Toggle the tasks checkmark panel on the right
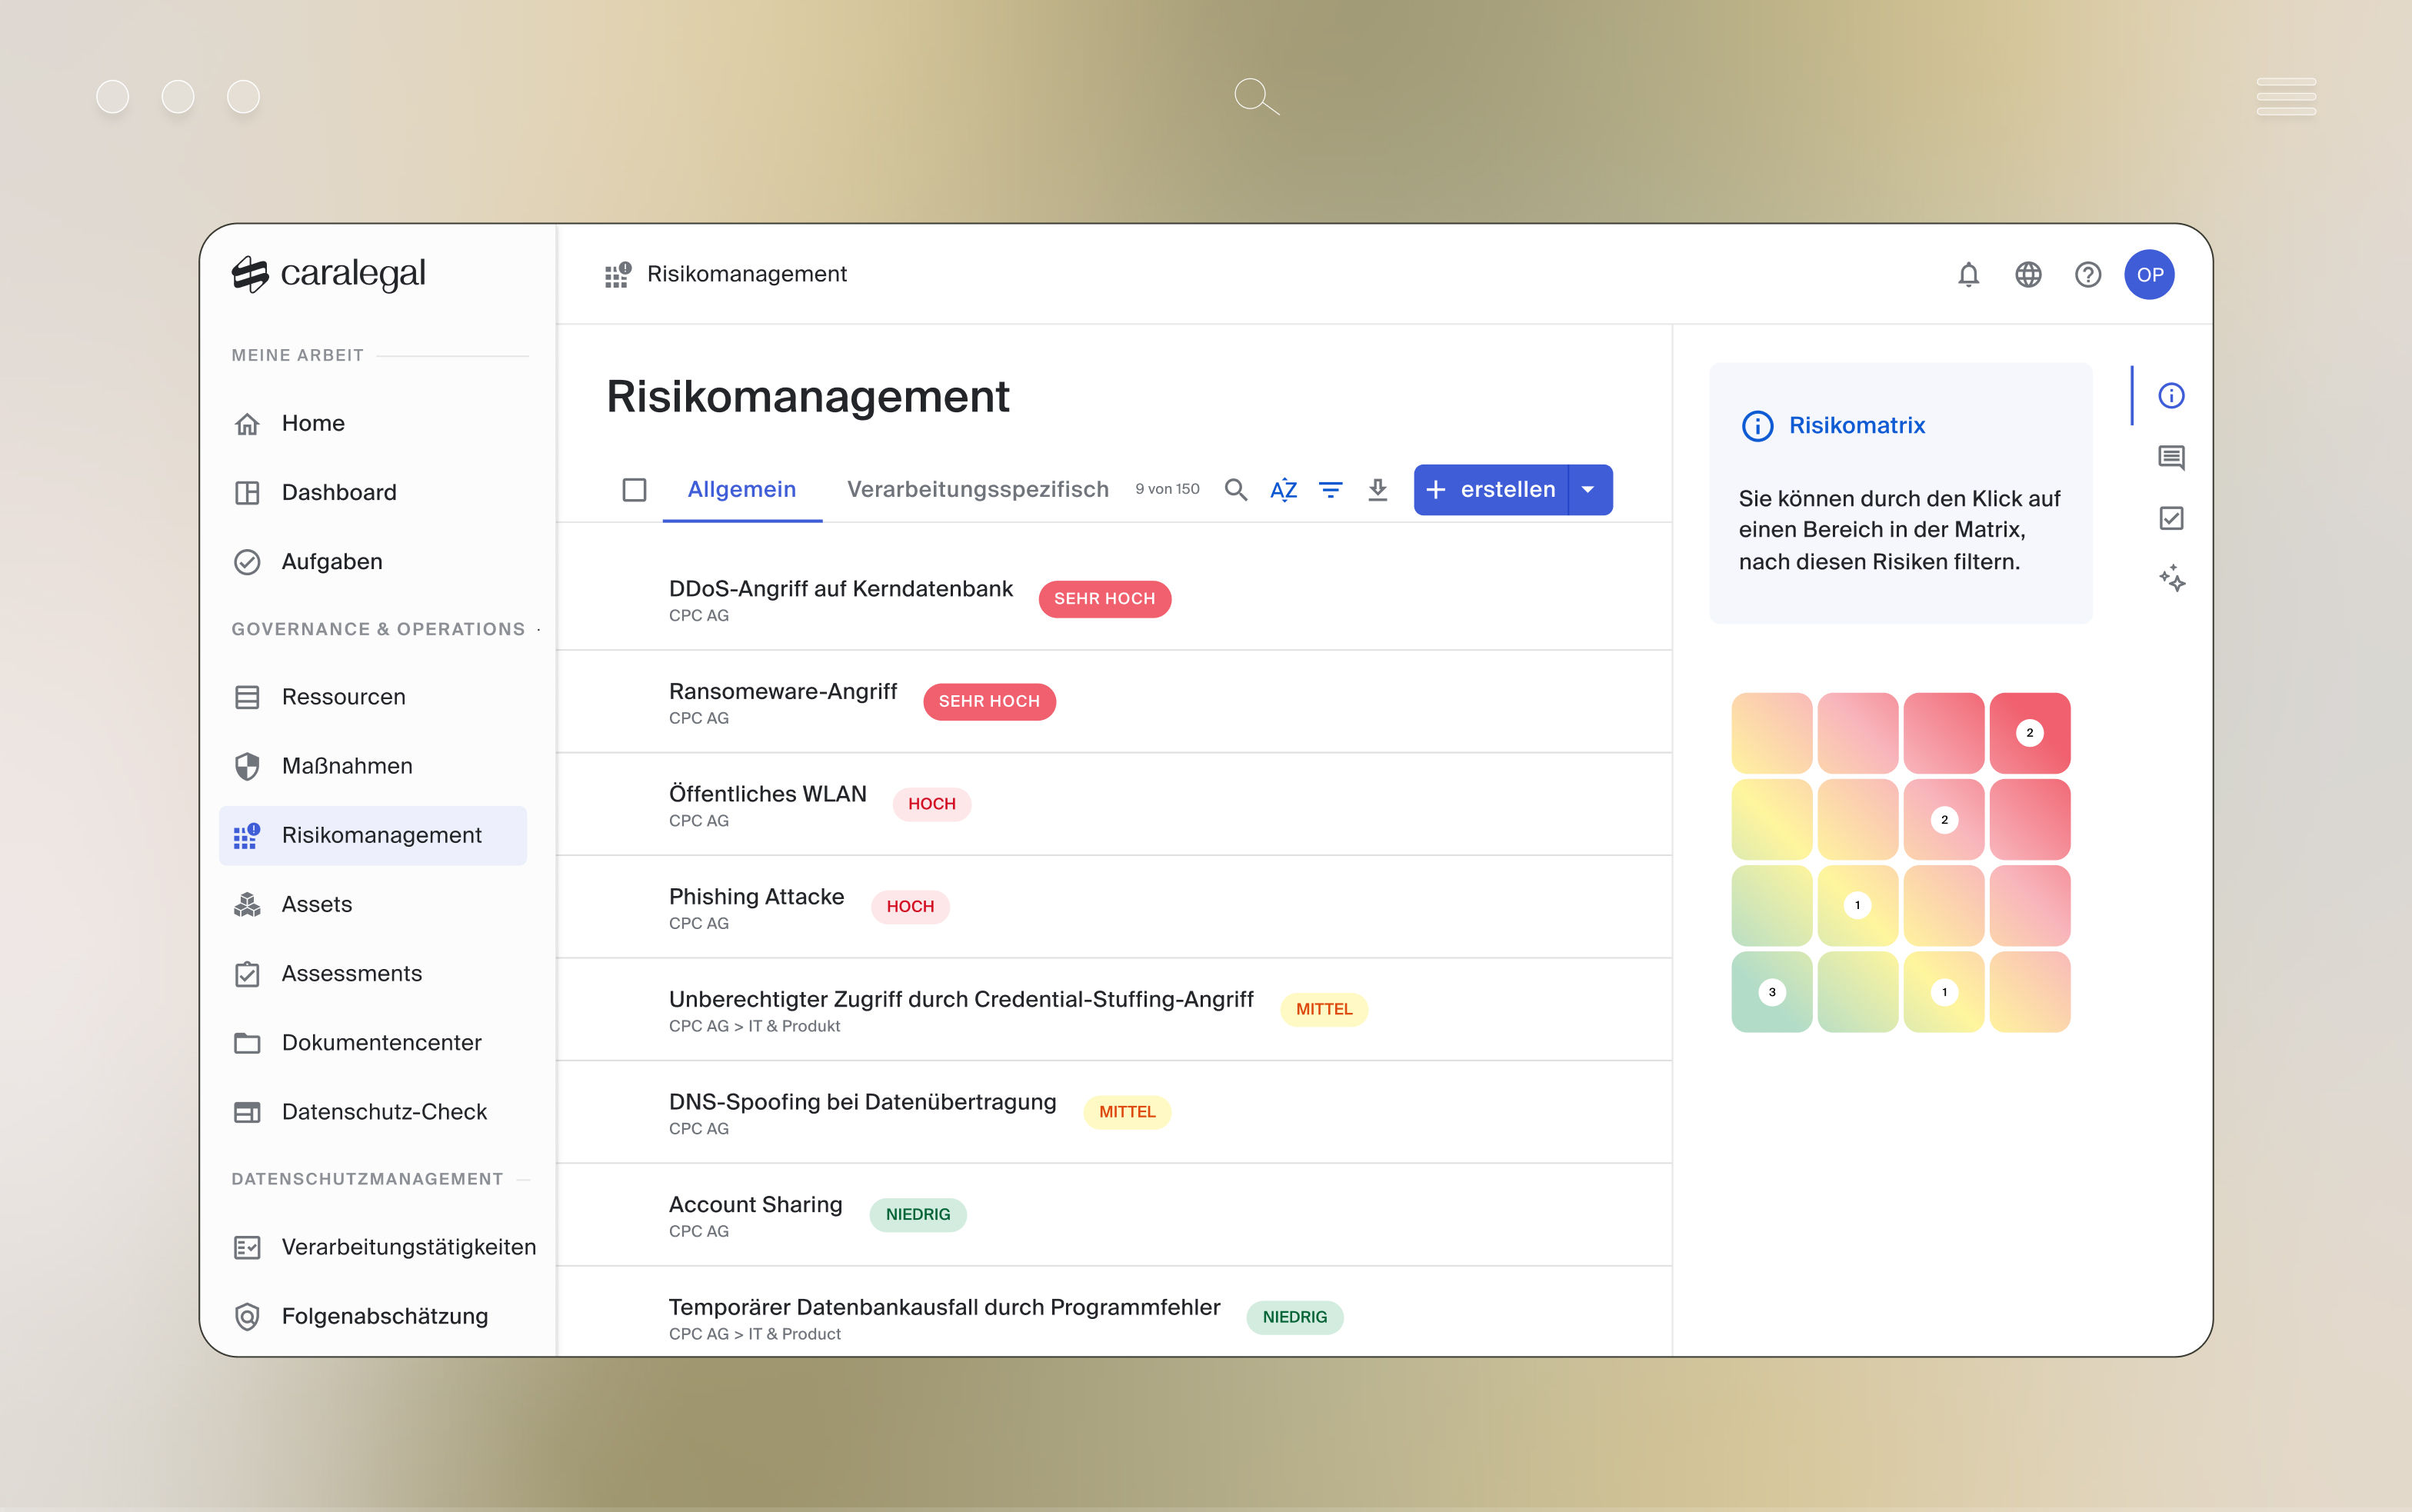 tap(2172, 518)
